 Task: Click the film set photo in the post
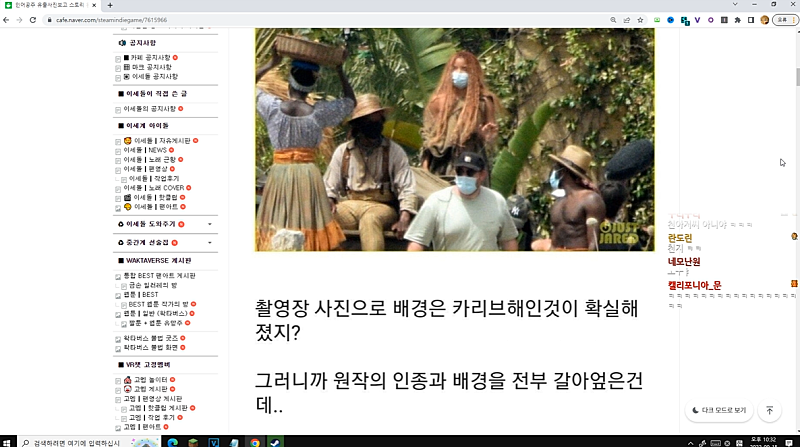click(455, 139)
